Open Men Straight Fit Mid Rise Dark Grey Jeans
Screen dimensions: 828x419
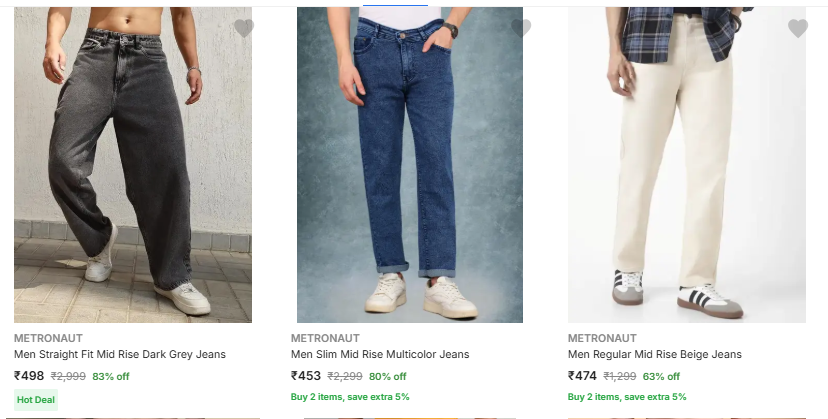coord(120,354)
